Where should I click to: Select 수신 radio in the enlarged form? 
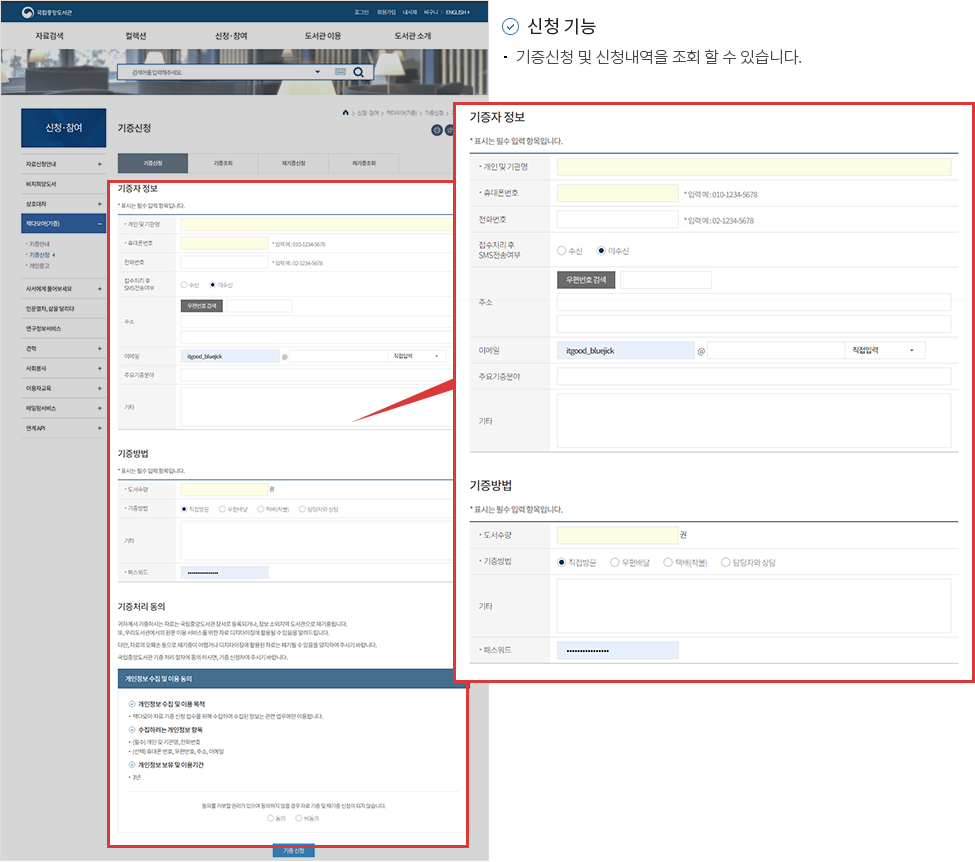pos(562,250)
